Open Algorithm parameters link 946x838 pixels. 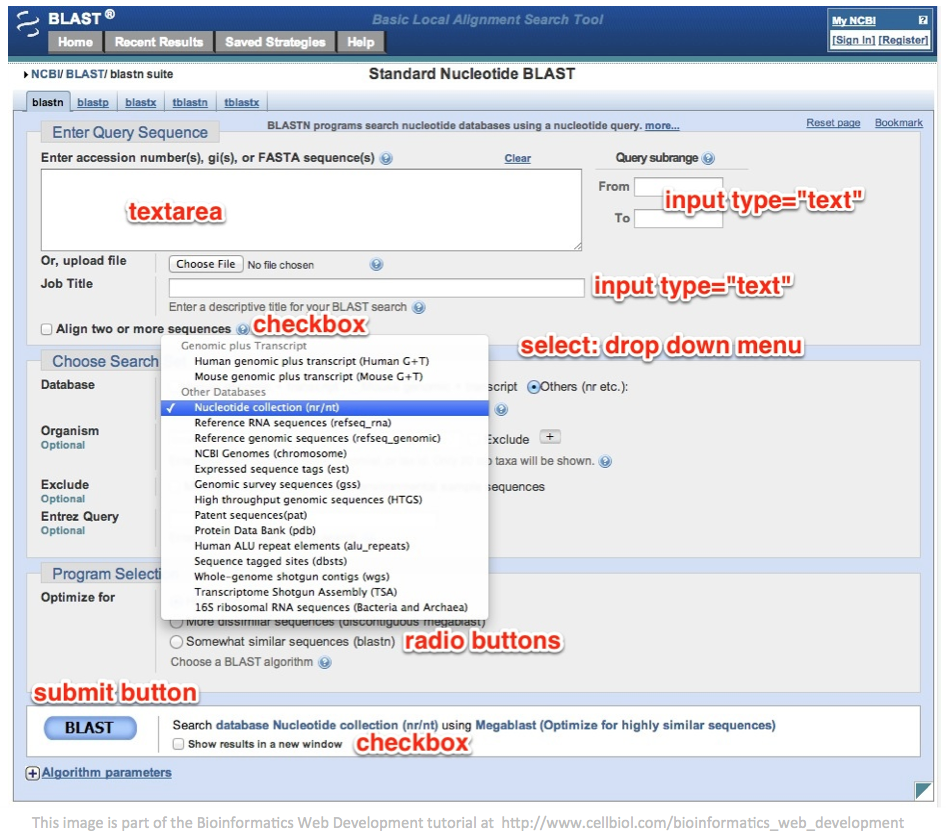[x=107, y=773]
